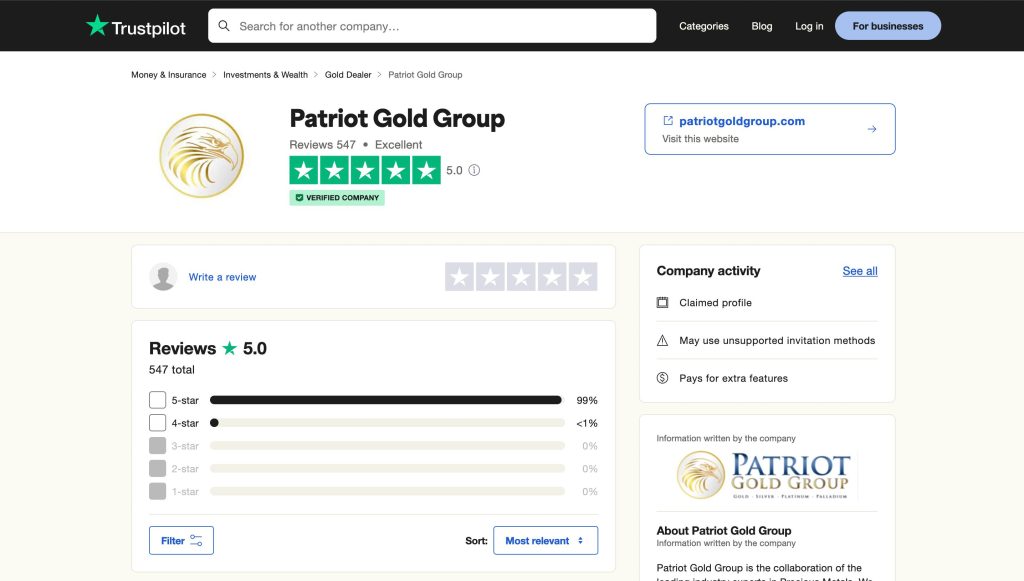Screen dimensions: 1024x581
Task: Click the search magnifier icon
Action: (224, 26)
